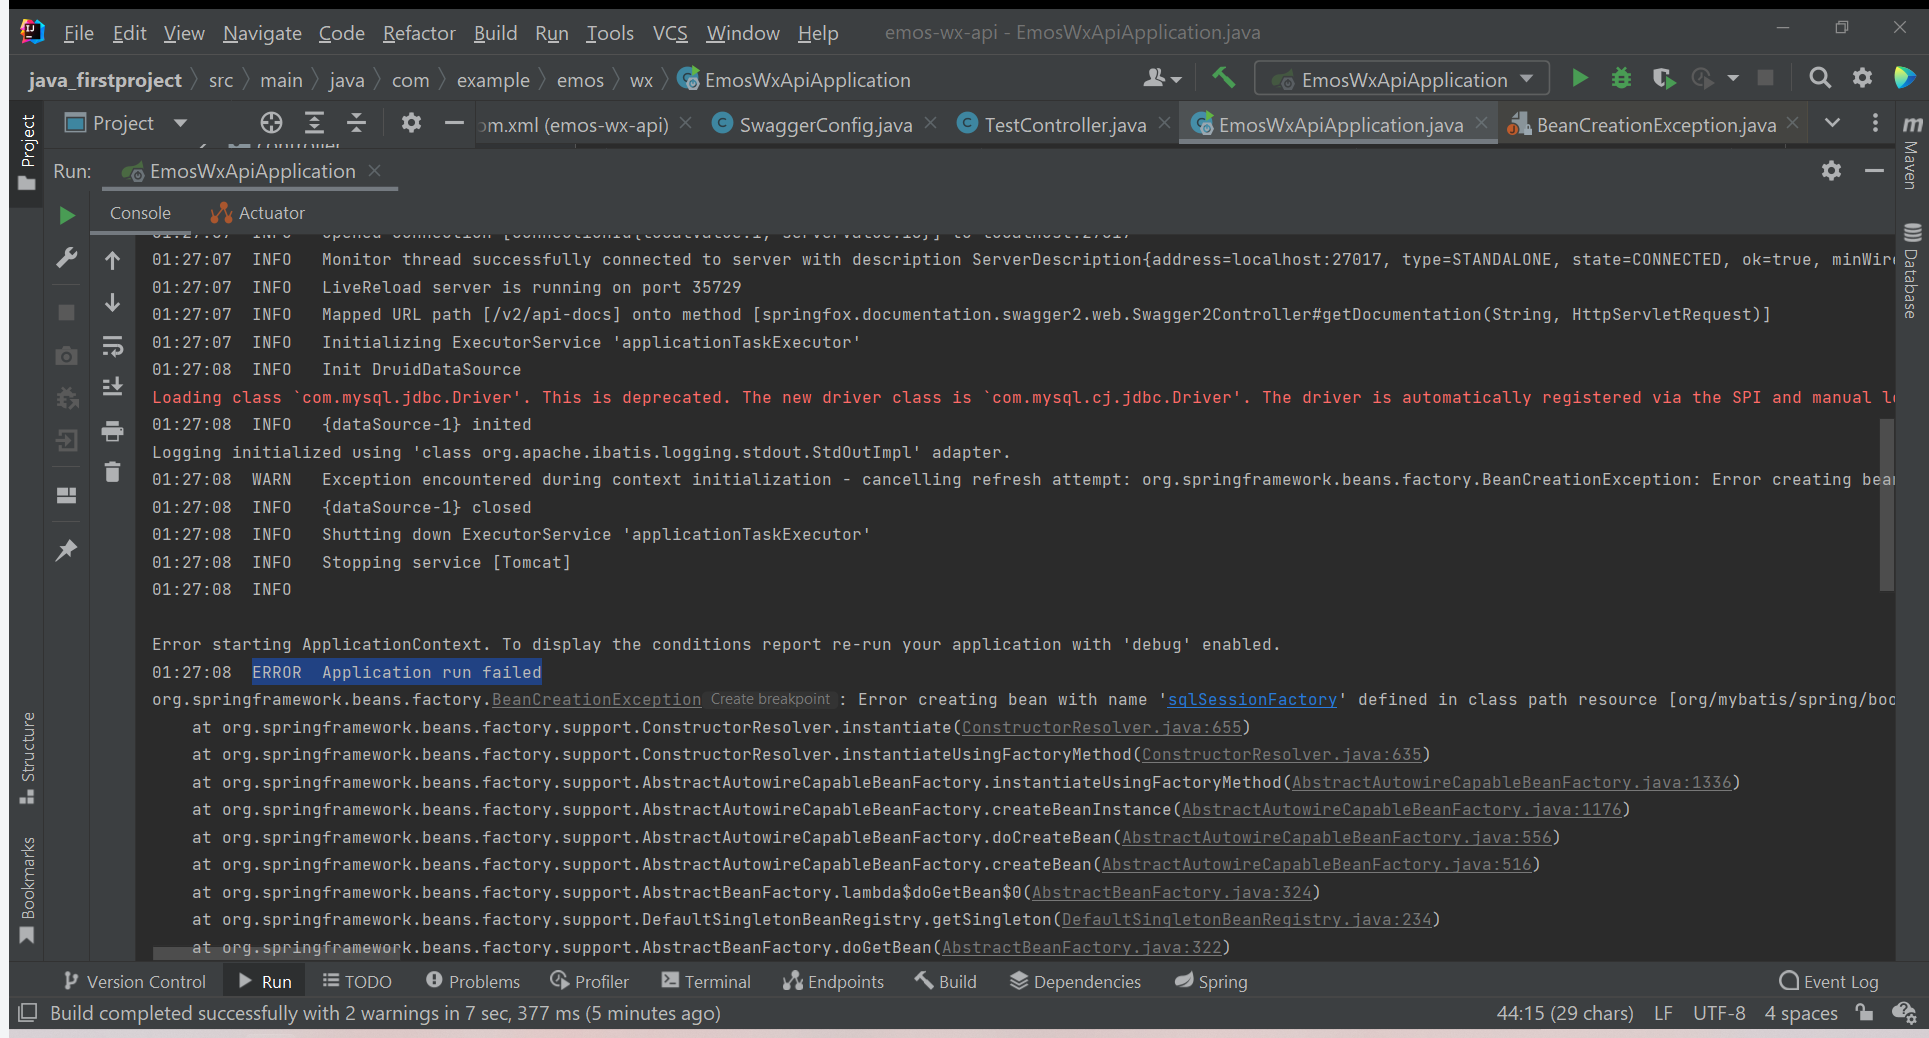This screenshot has width=1929, height=1038.
Task: Open the run configuration dropdown
Action: (1402, 78)
